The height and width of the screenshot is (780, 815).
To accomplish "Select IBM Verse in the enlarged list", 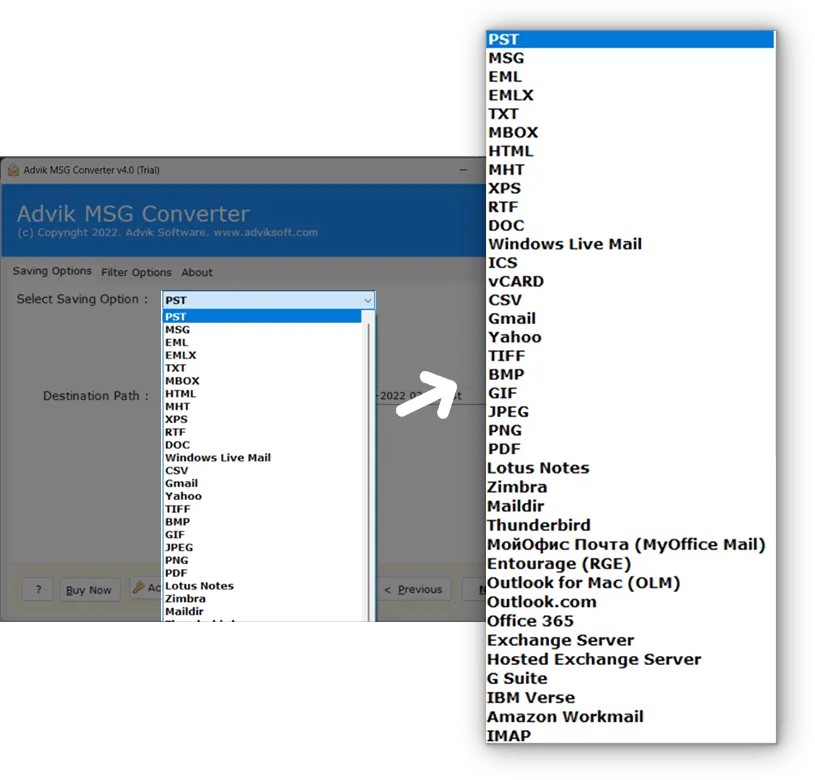I will coord(531,698).
